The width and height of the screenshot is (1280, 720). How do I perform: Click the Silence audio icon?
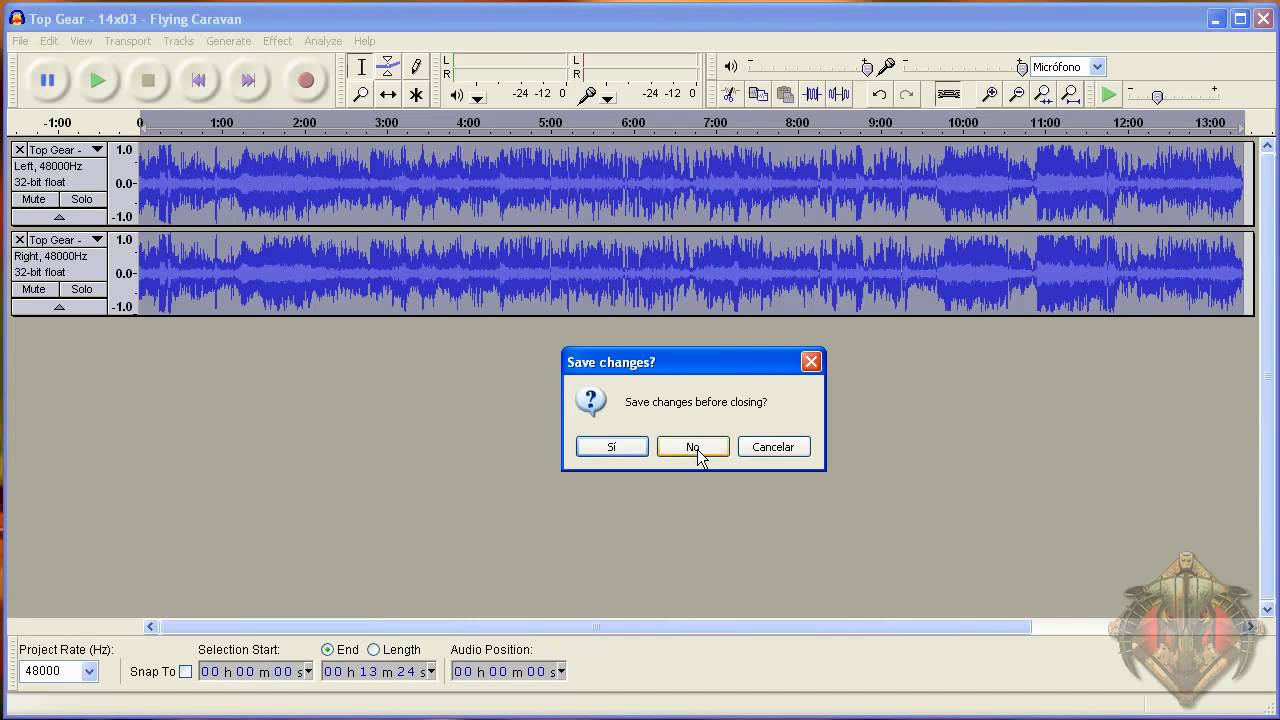point(839,94)
